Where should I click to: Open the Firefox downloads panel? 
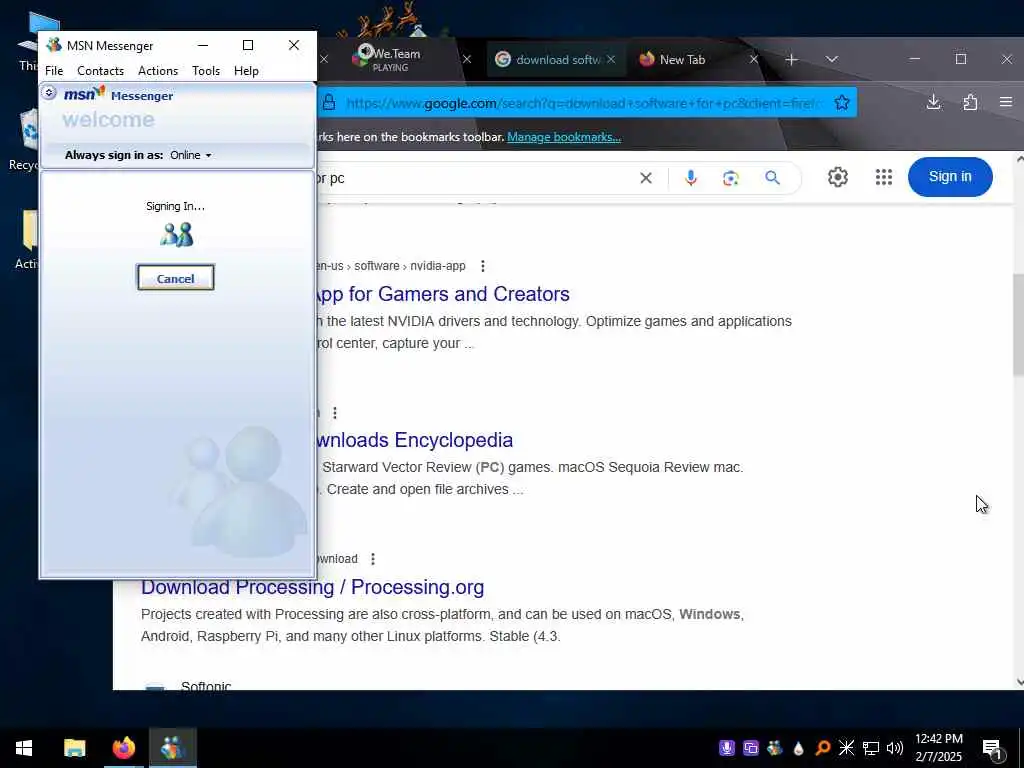tap(934, 102)
